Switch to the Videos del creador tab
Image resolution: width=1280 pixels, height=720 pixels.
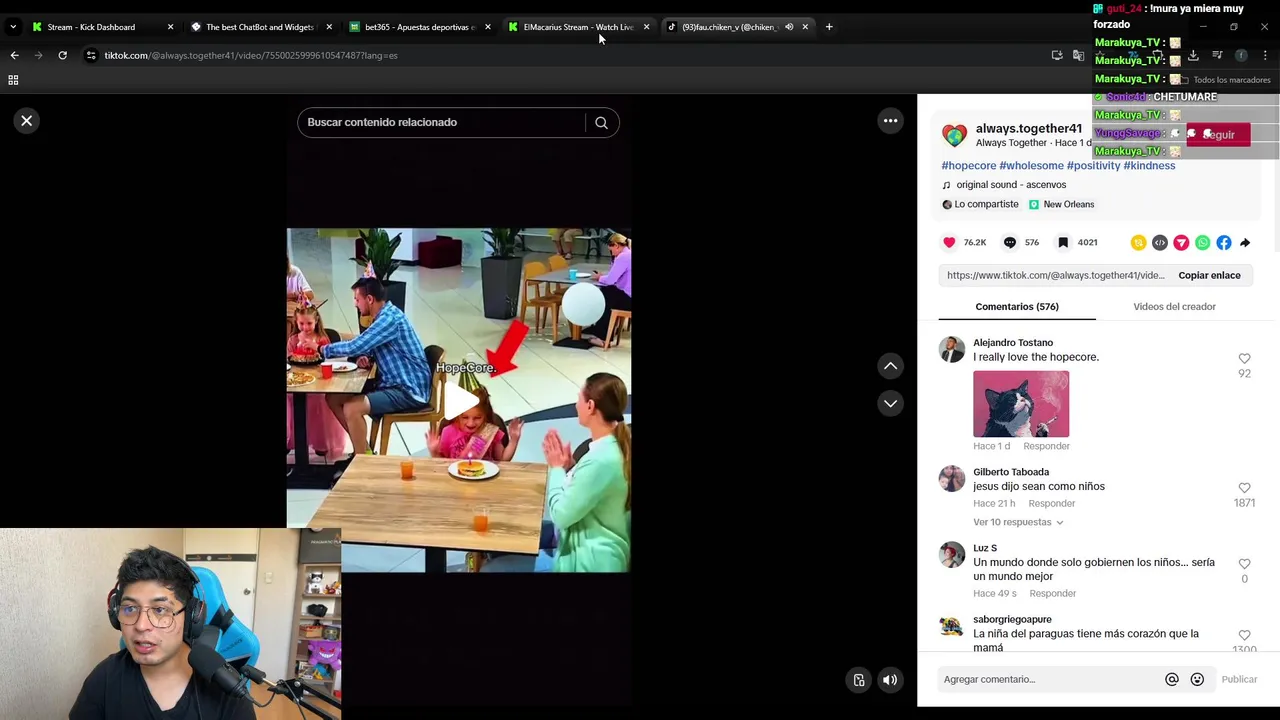pyautogui.click(x=1174, y=306)
